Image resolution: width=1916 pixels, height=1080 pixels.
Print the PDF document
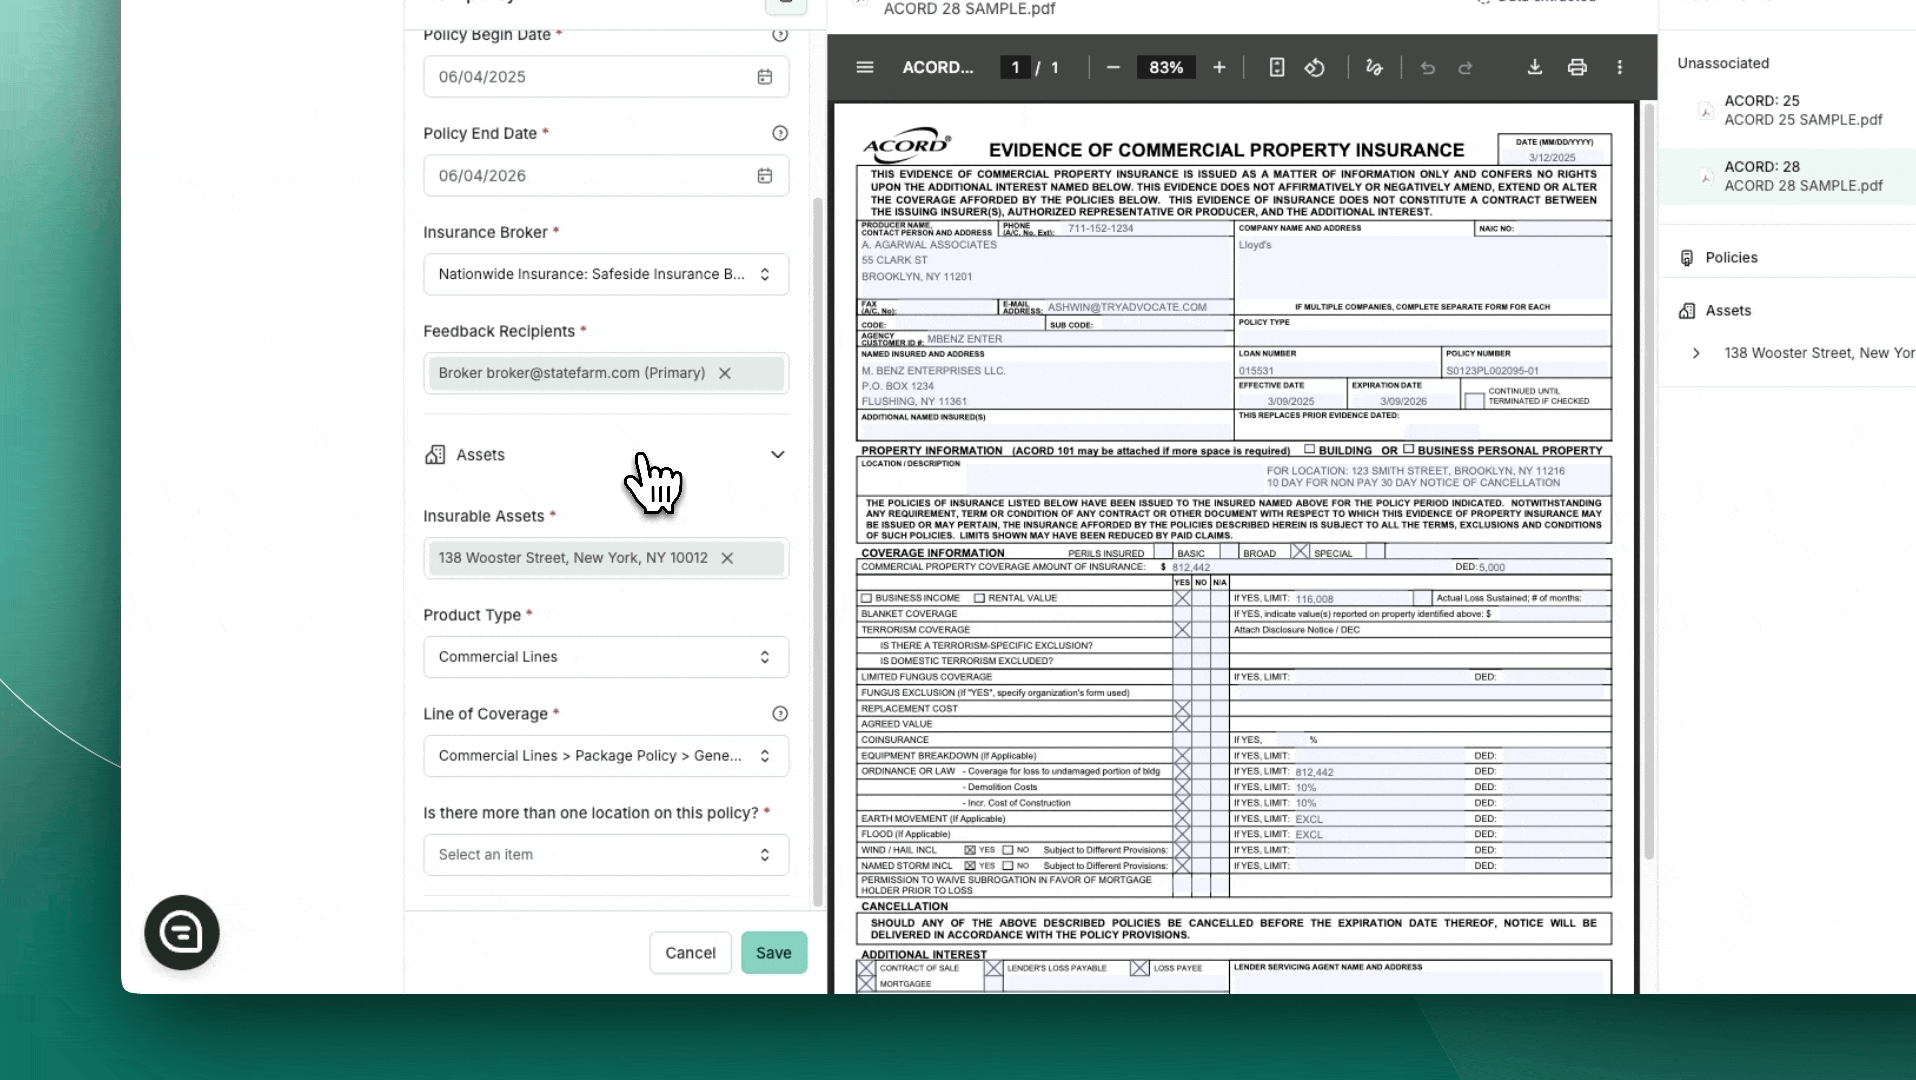coord(1577,67)
